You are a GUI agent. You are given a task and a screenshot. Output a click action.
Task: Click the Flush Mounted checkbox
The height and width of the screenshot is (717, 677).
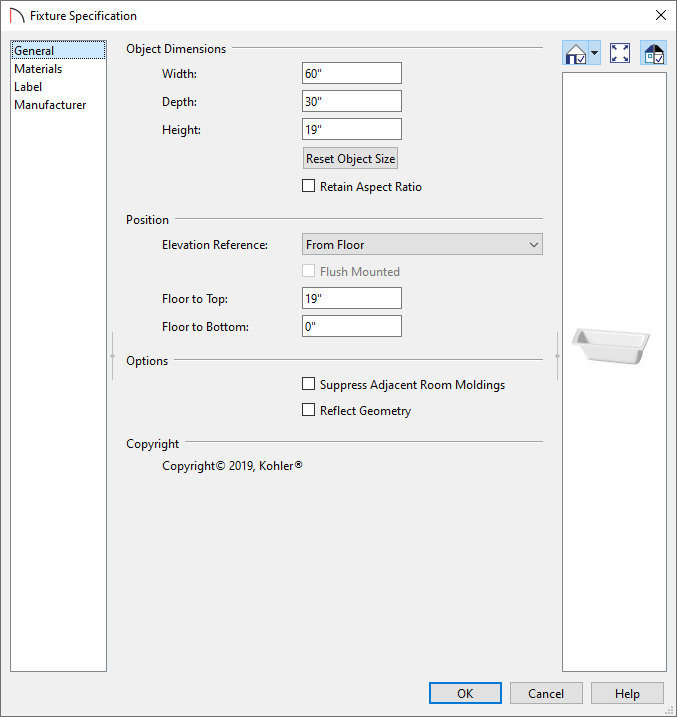coord(309,271)
